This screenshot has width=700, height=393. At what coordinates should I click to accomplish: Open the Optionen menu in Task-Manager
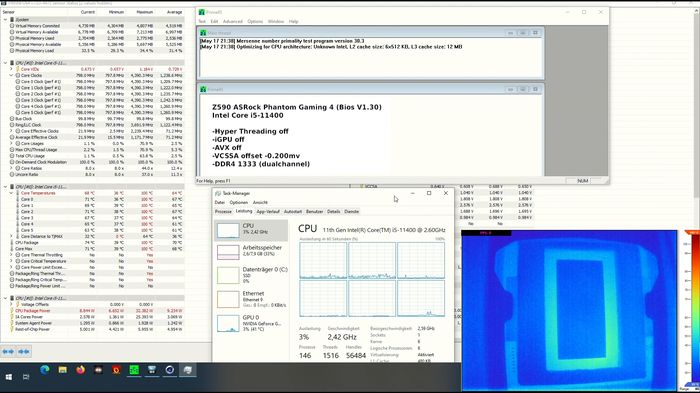point(238,202)
